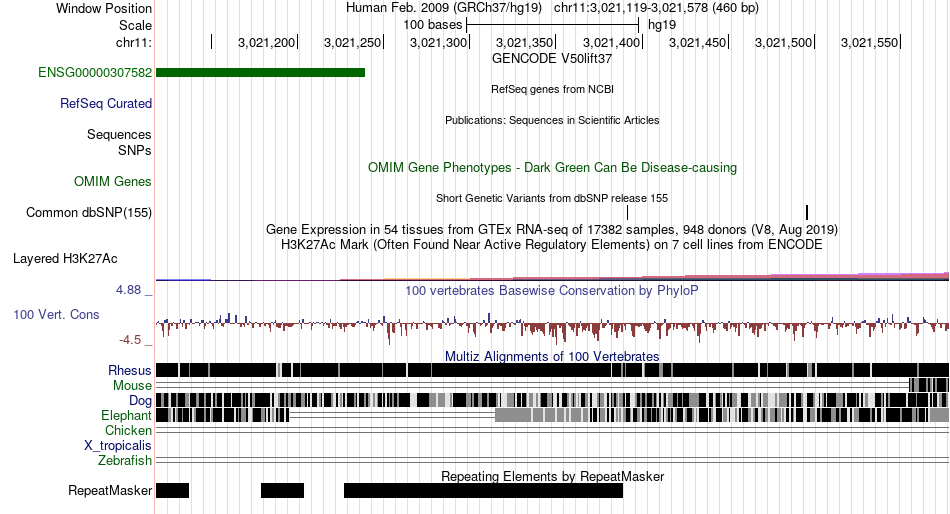Click the GTEx Gene Expression track title

552,230
